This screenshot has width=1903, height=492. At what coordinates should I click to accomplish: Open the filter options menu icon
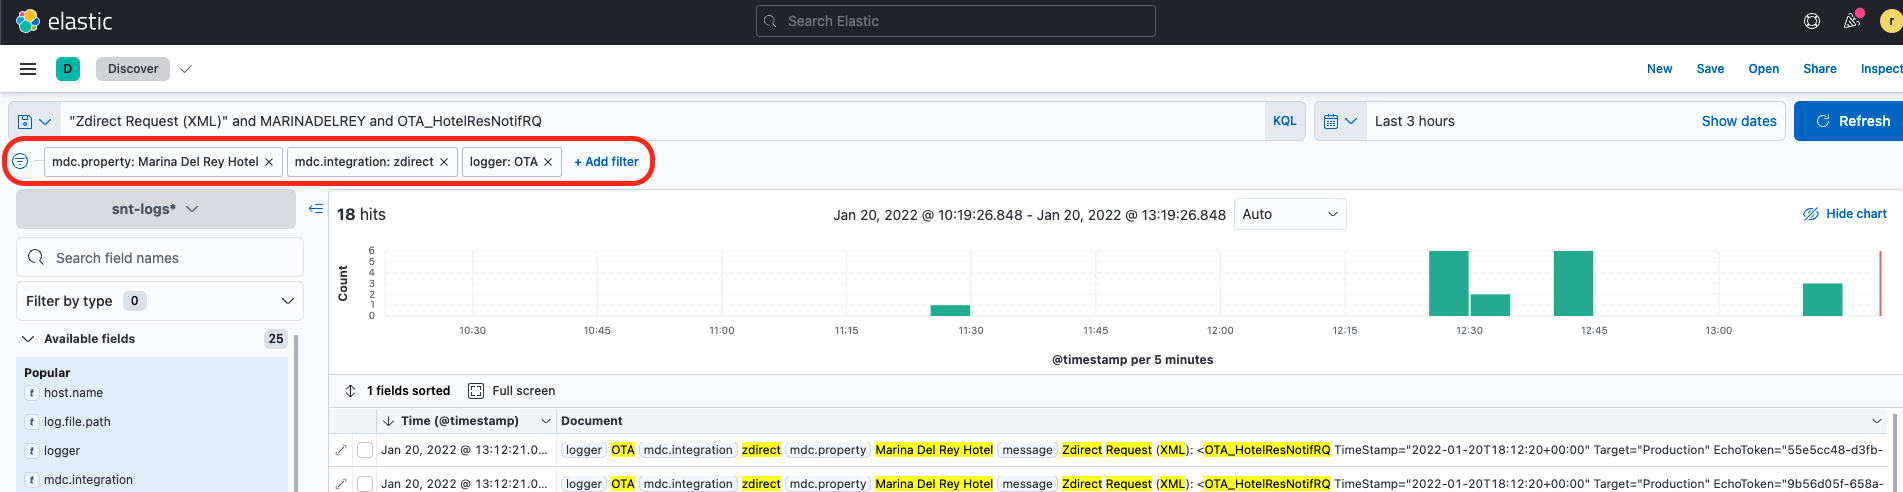coord(20,161)
